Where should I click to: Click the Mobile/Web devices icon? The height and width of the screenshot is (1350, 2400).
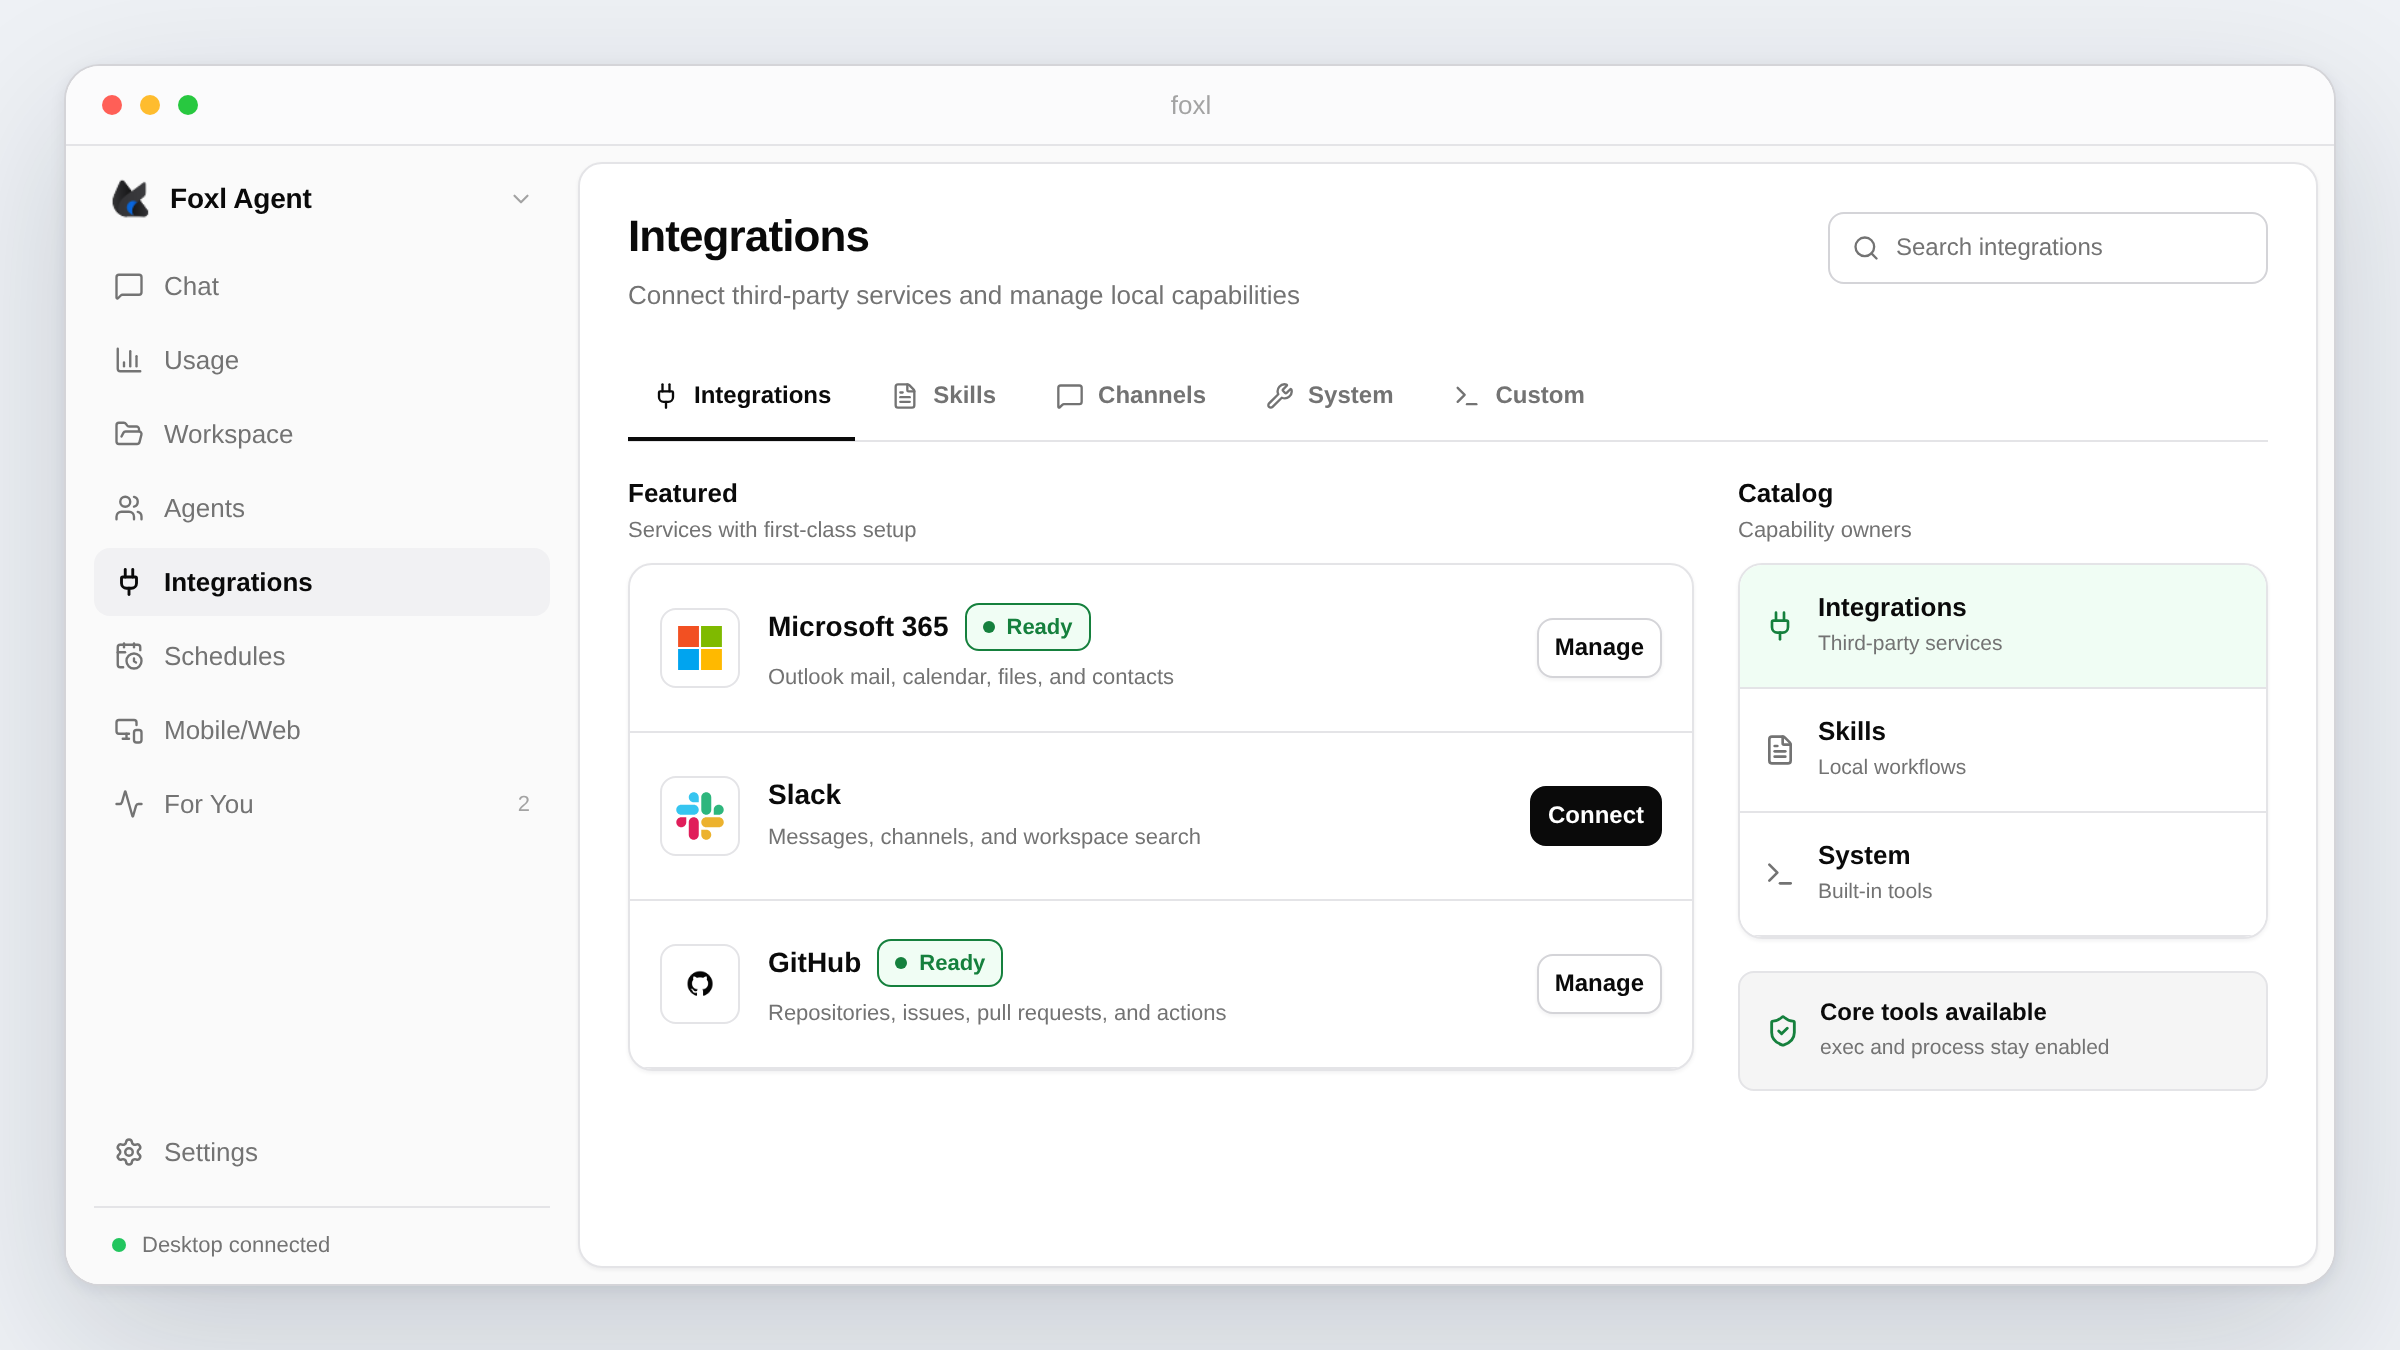(x=129, y=730)
